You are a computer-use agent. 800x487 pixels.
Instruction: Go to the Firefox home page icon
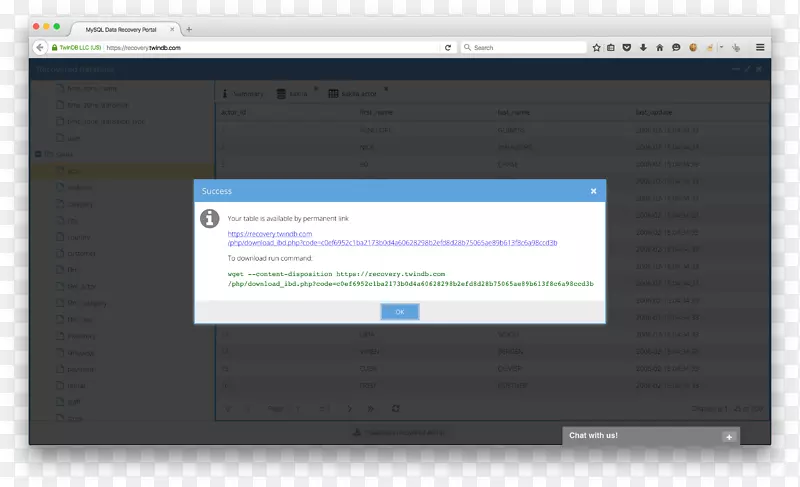[x=659, y=47]
